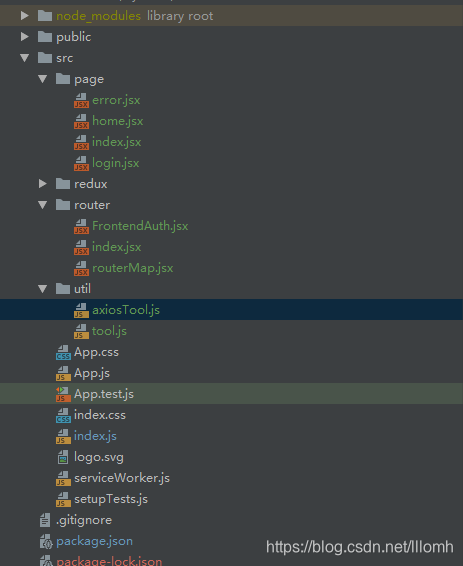Image resolution: width=463 pixels, height=566 pixels.
Task: Open tool.js file name
Action: click(109, 331)
